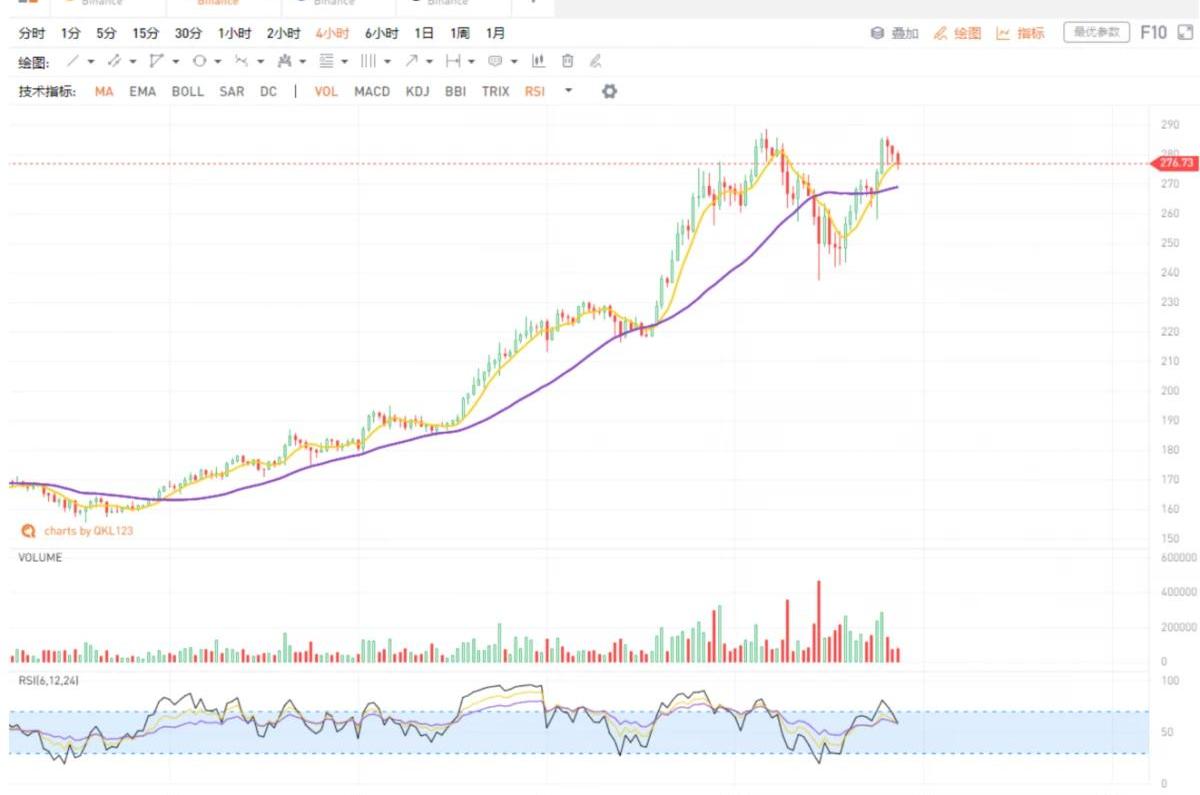
Task: Click the candlestick chart style icon
Action: (538, 61)
